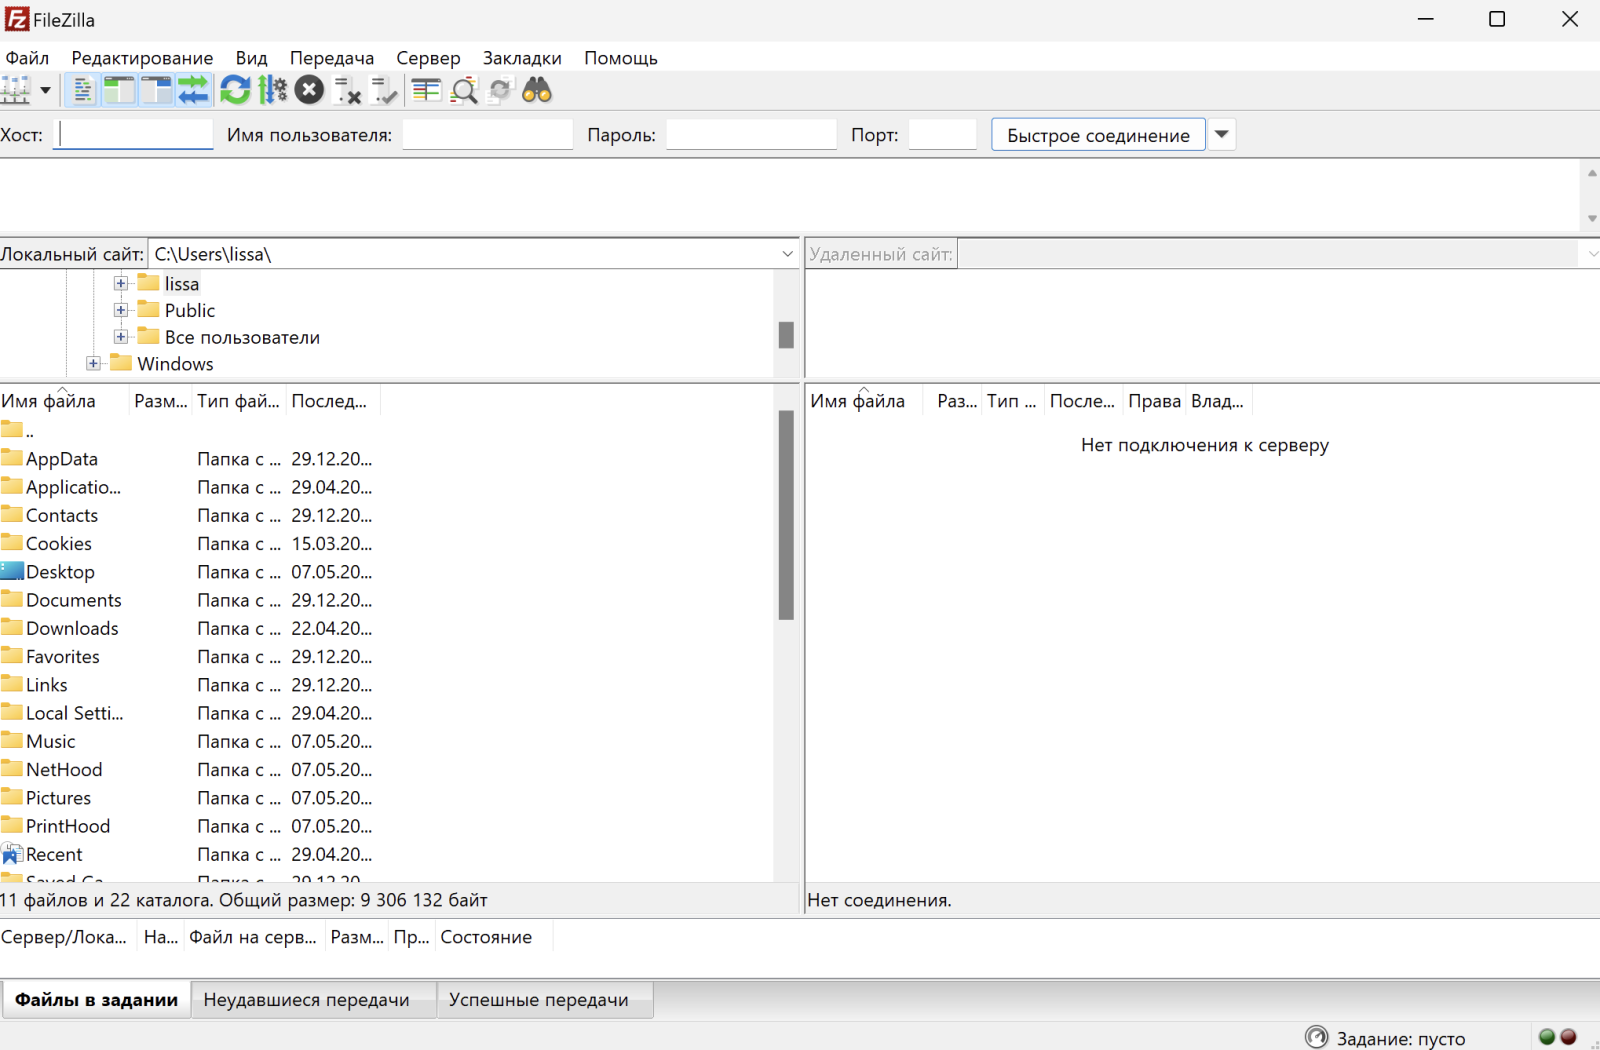This screenshot has height=1050, width=1600.
Task: Open the Site Manager dropdown arrow
Action: [x=45, y=90]
